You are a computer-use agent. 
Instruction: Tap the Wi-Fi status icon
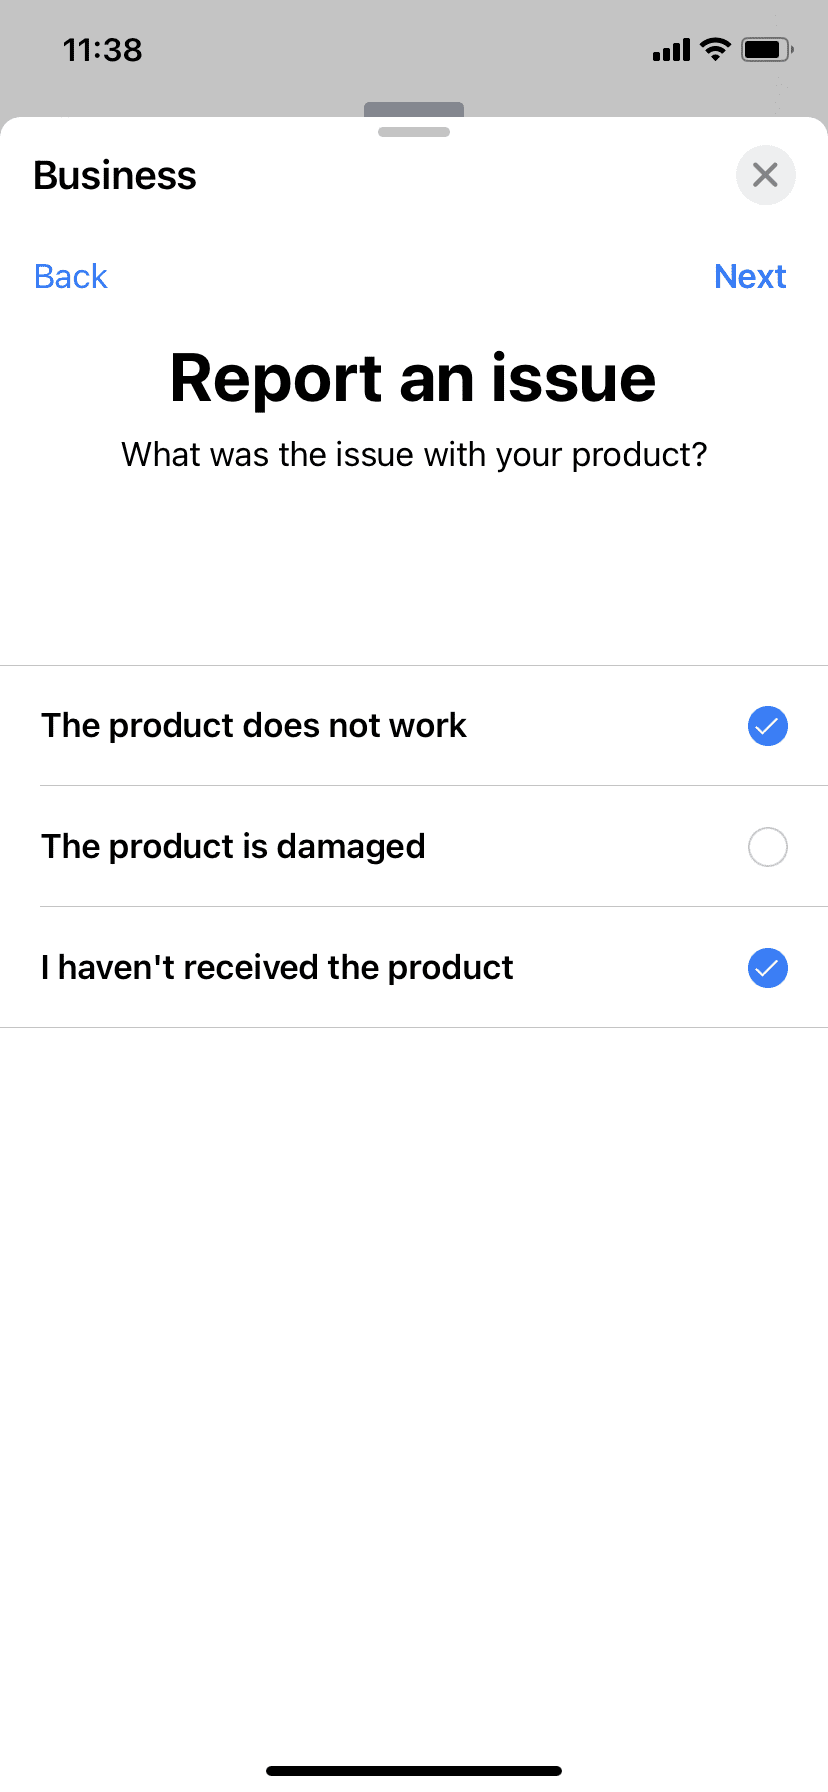coord(715,49)
